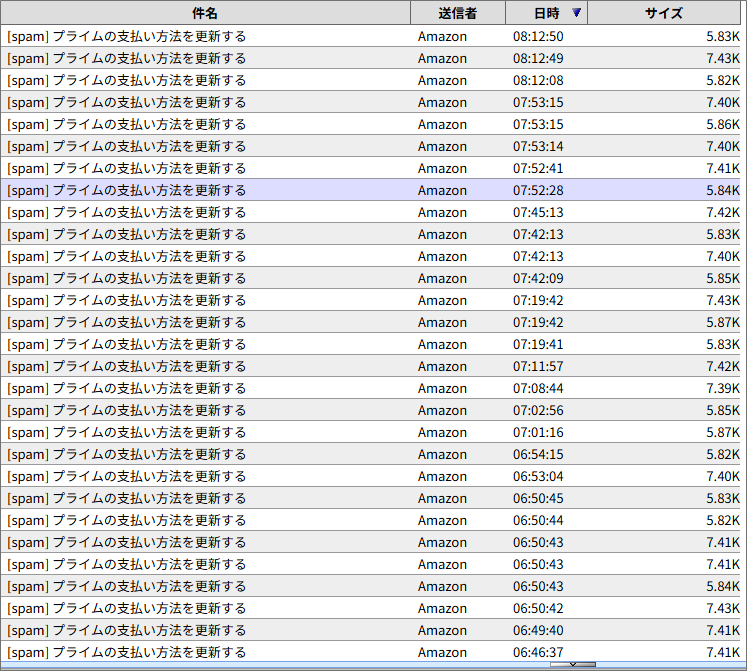Select the last message timed 06:46:37
The image size is (747, 671).
tap(371, 651)
